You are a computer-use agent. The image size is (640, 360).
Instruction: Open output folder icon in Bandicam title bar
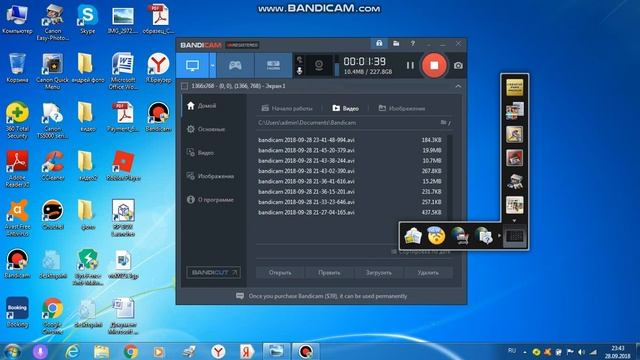pos(396,43)
